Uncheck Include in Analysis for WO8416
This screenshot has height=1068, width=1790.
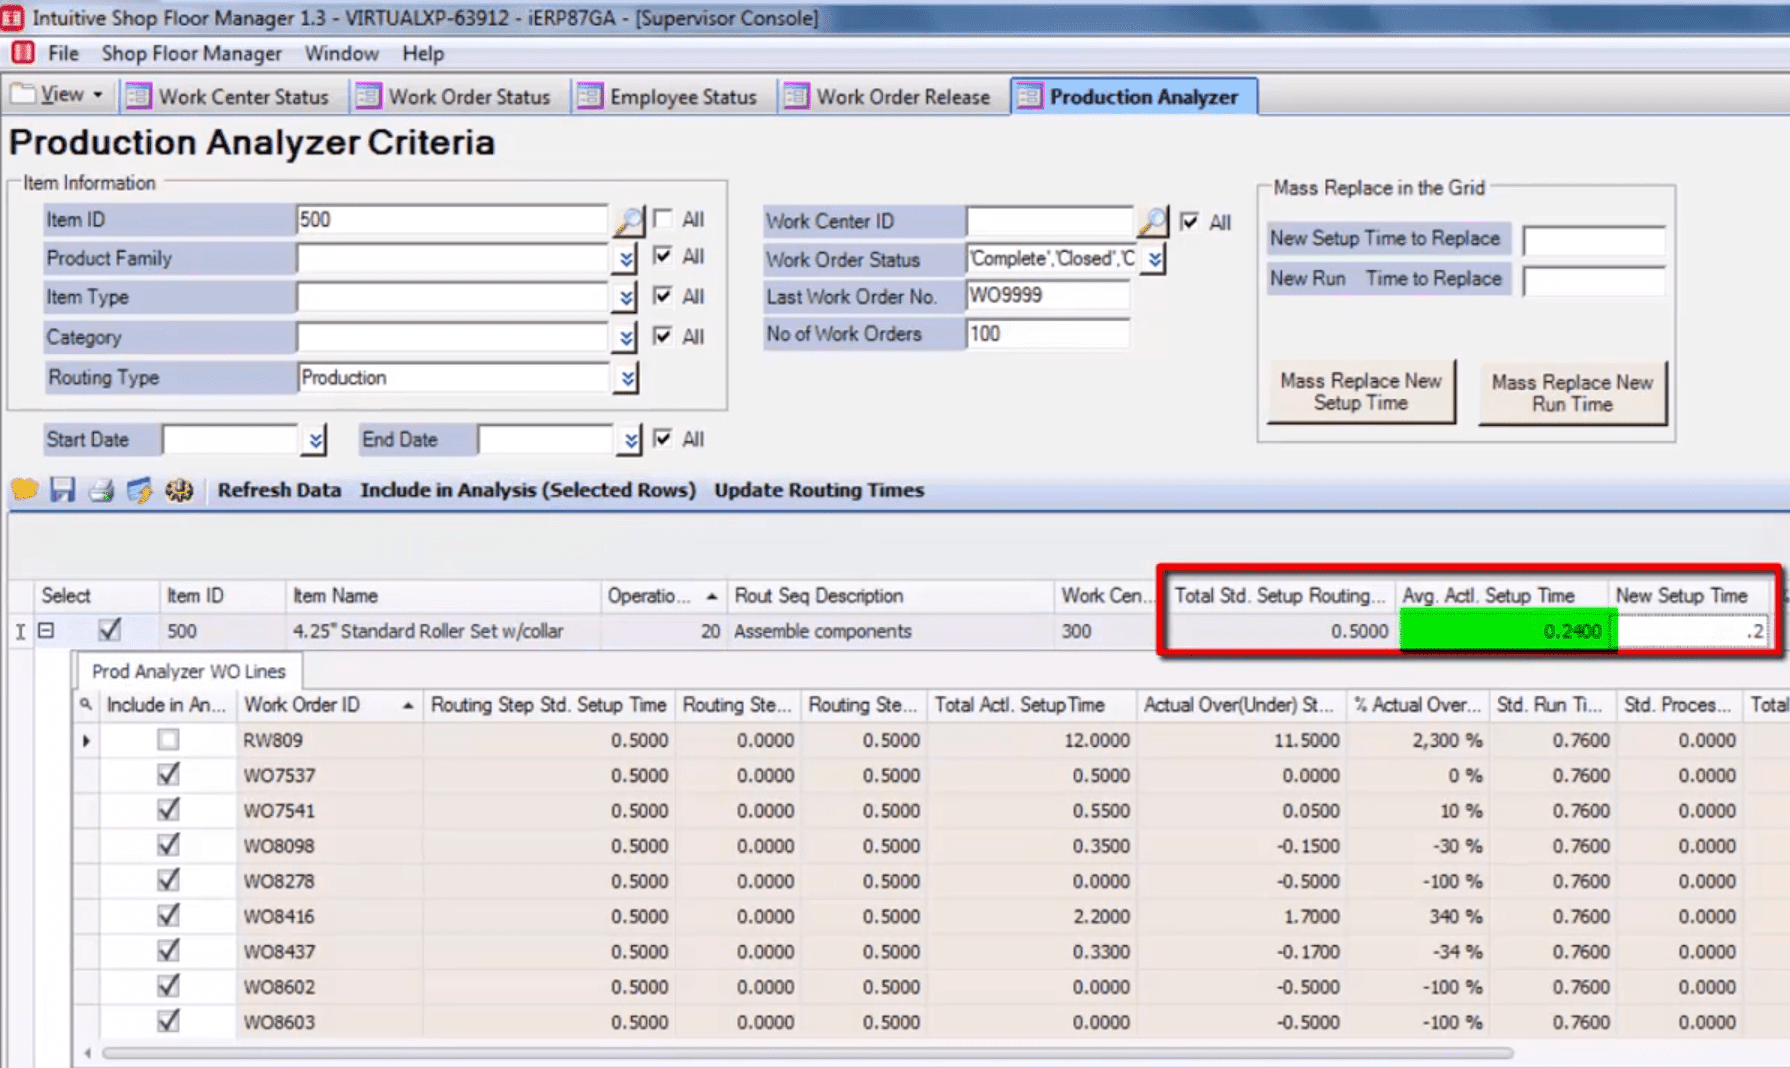[168, 916]
